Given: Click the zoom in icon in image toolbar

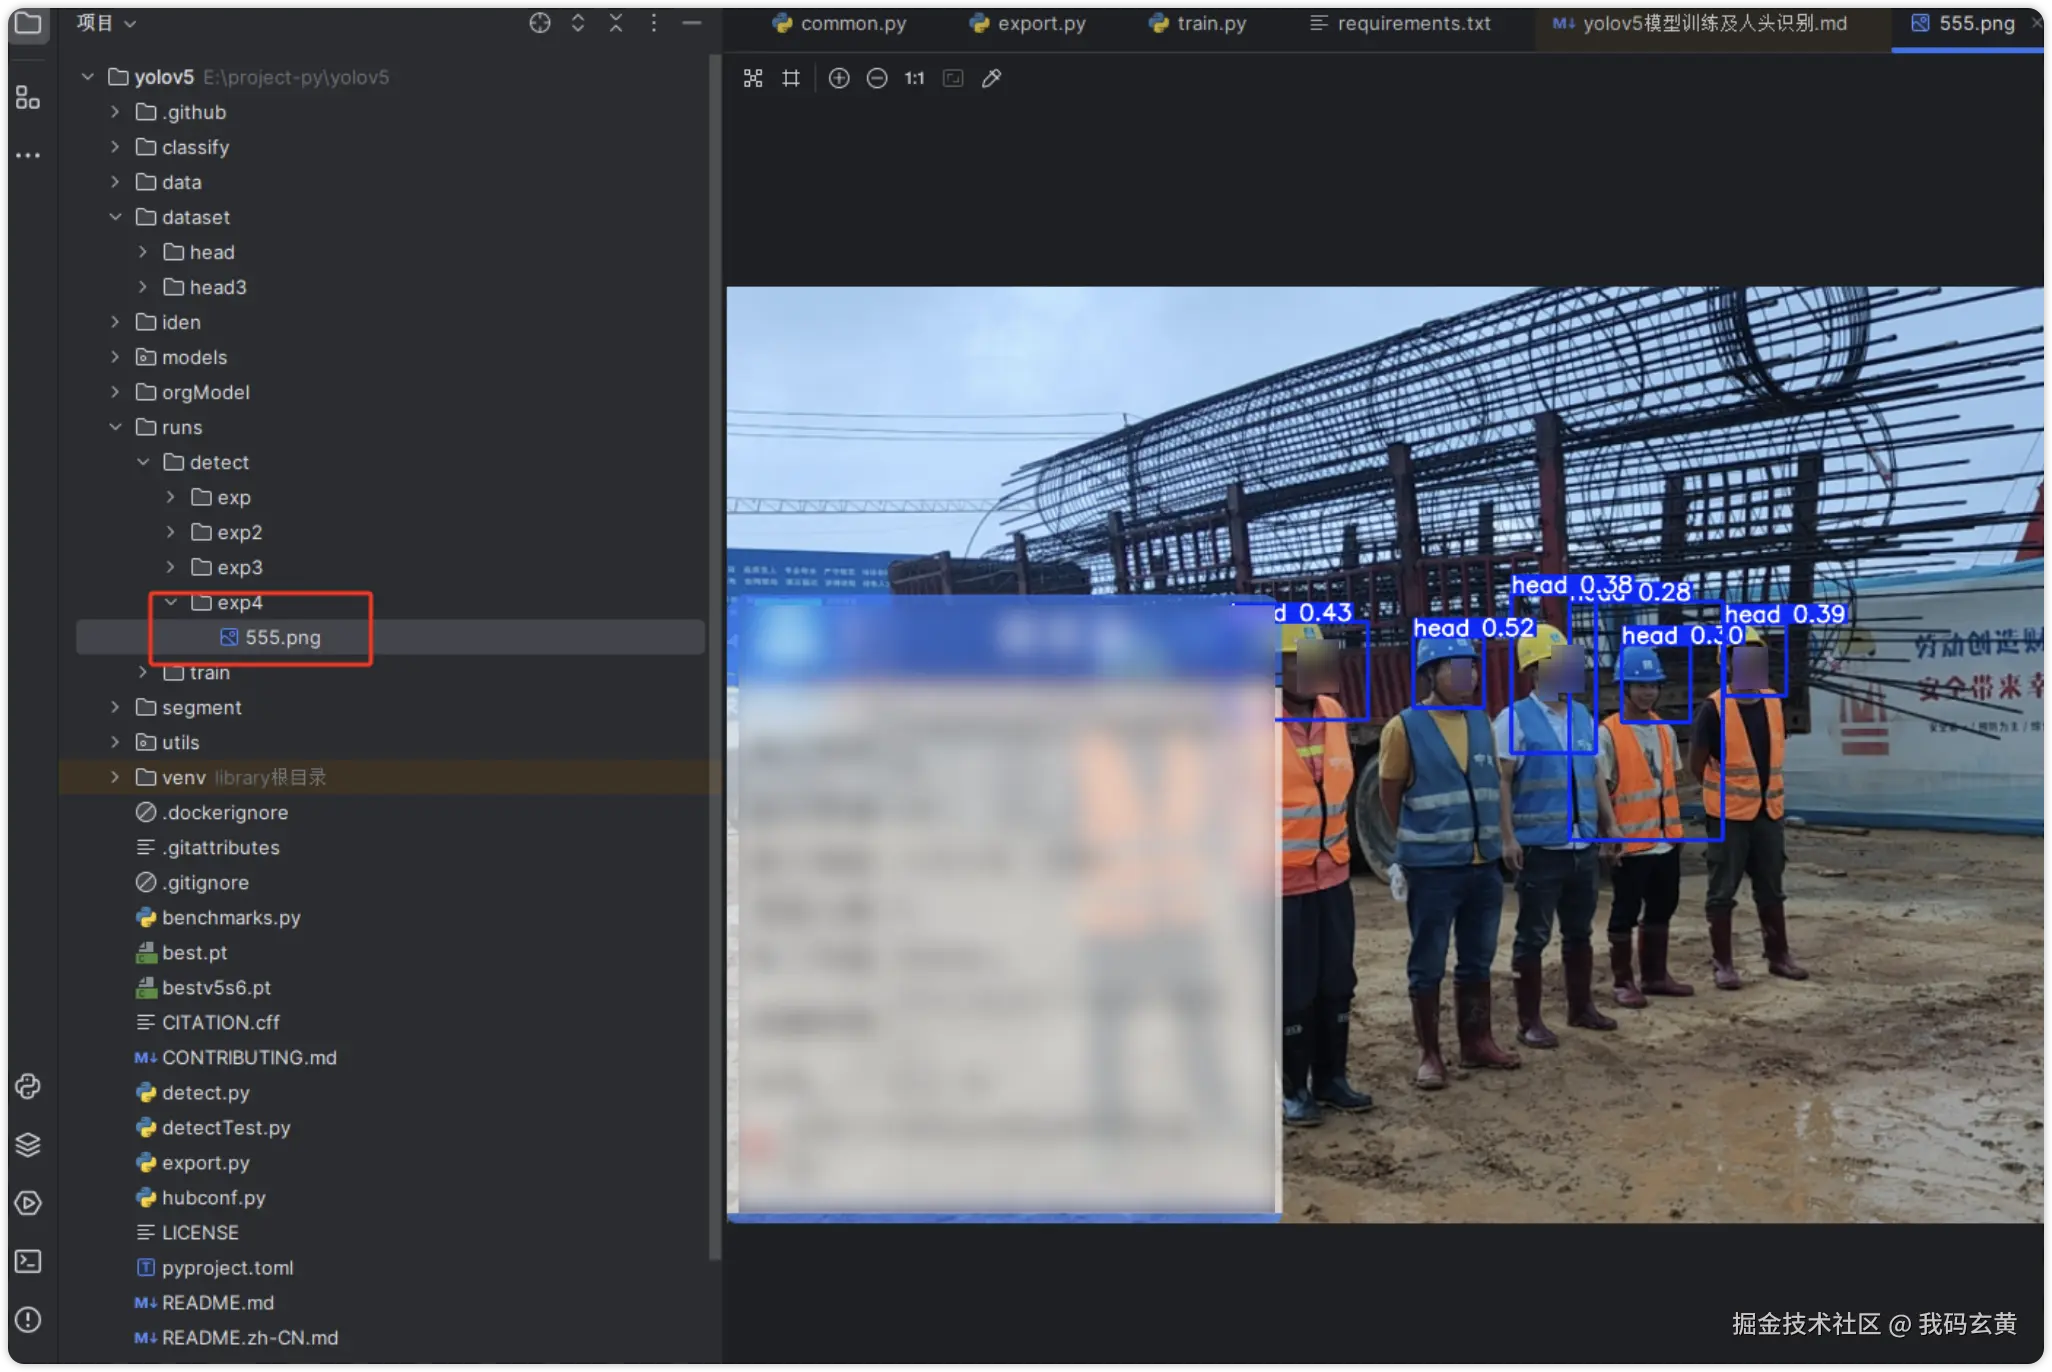Looking at the screenshot, I should [x=838, y=78].
